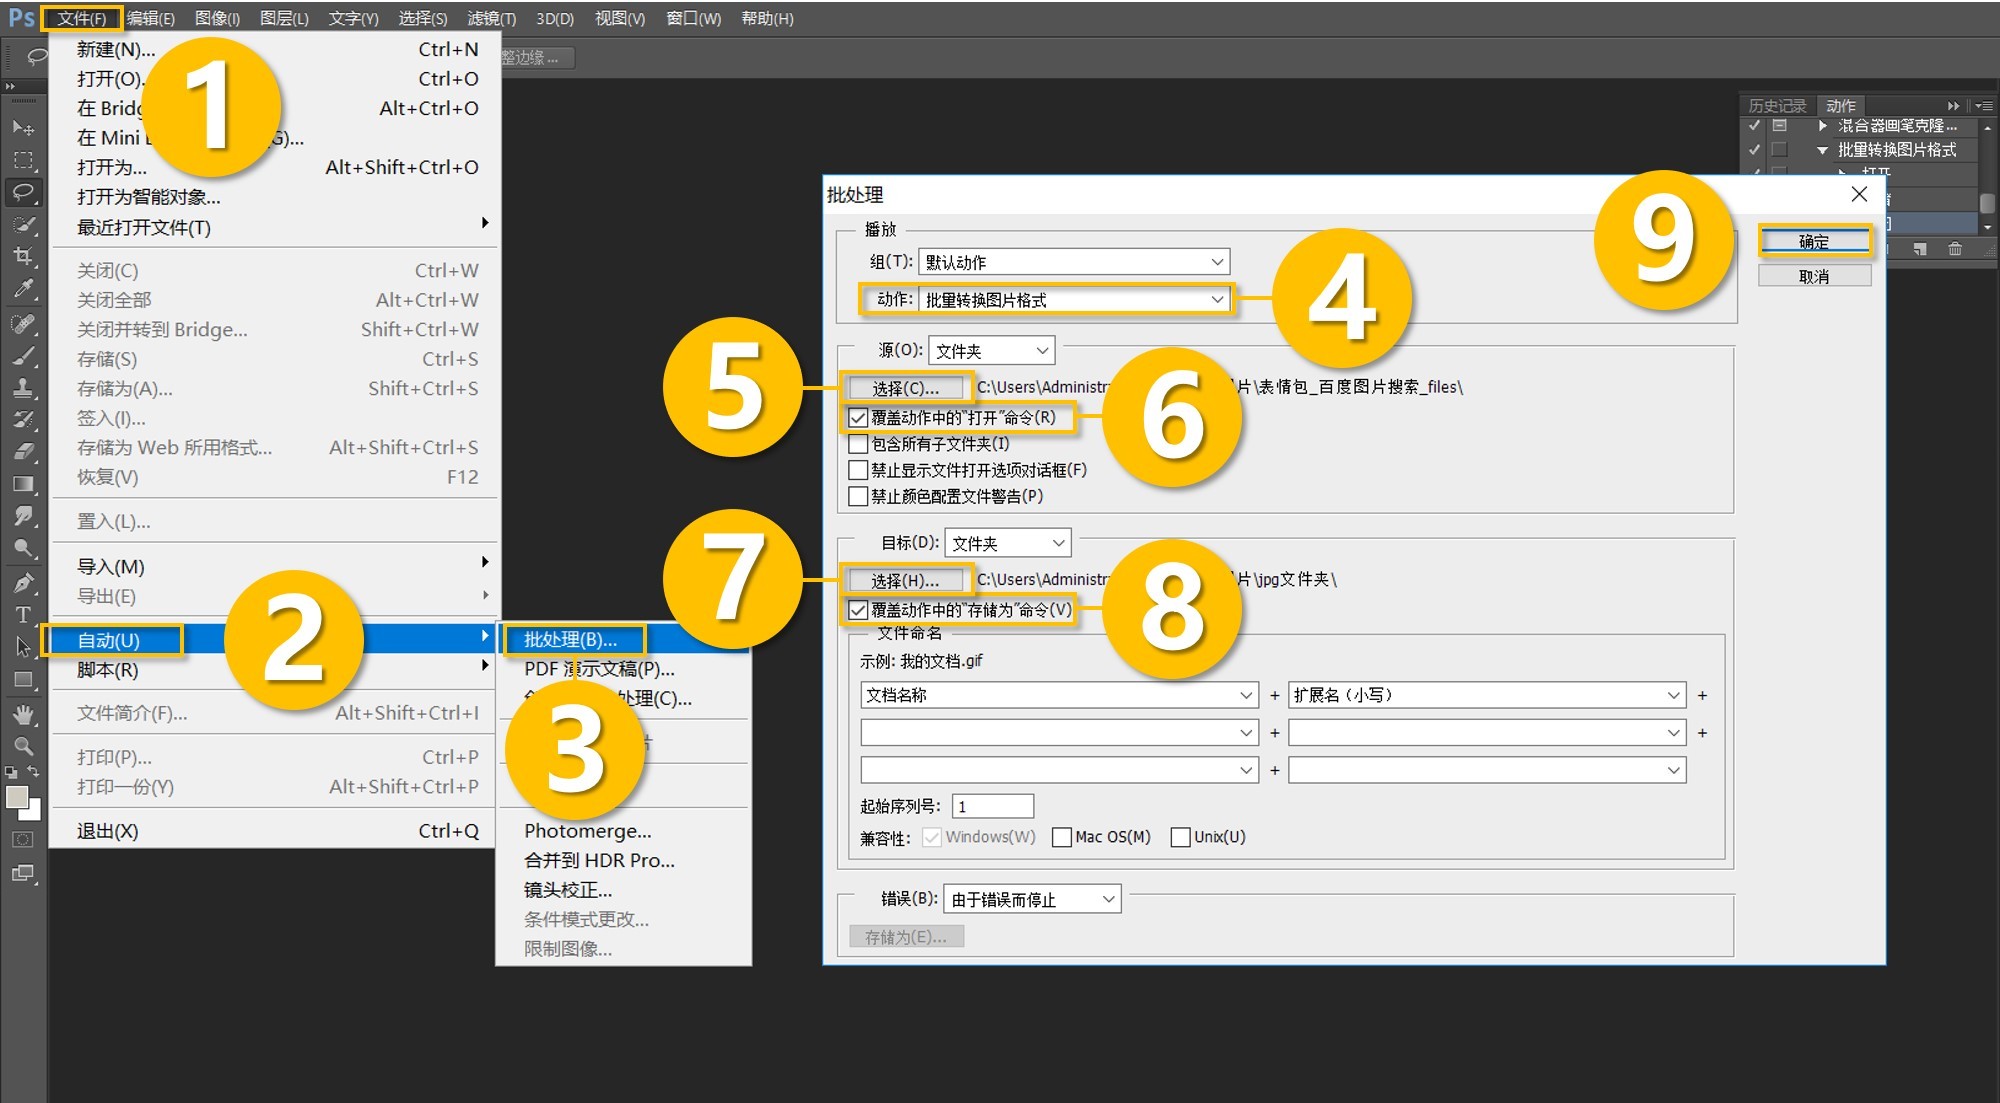Change screen mode icon in toolbox

click(x=23, y=873)
